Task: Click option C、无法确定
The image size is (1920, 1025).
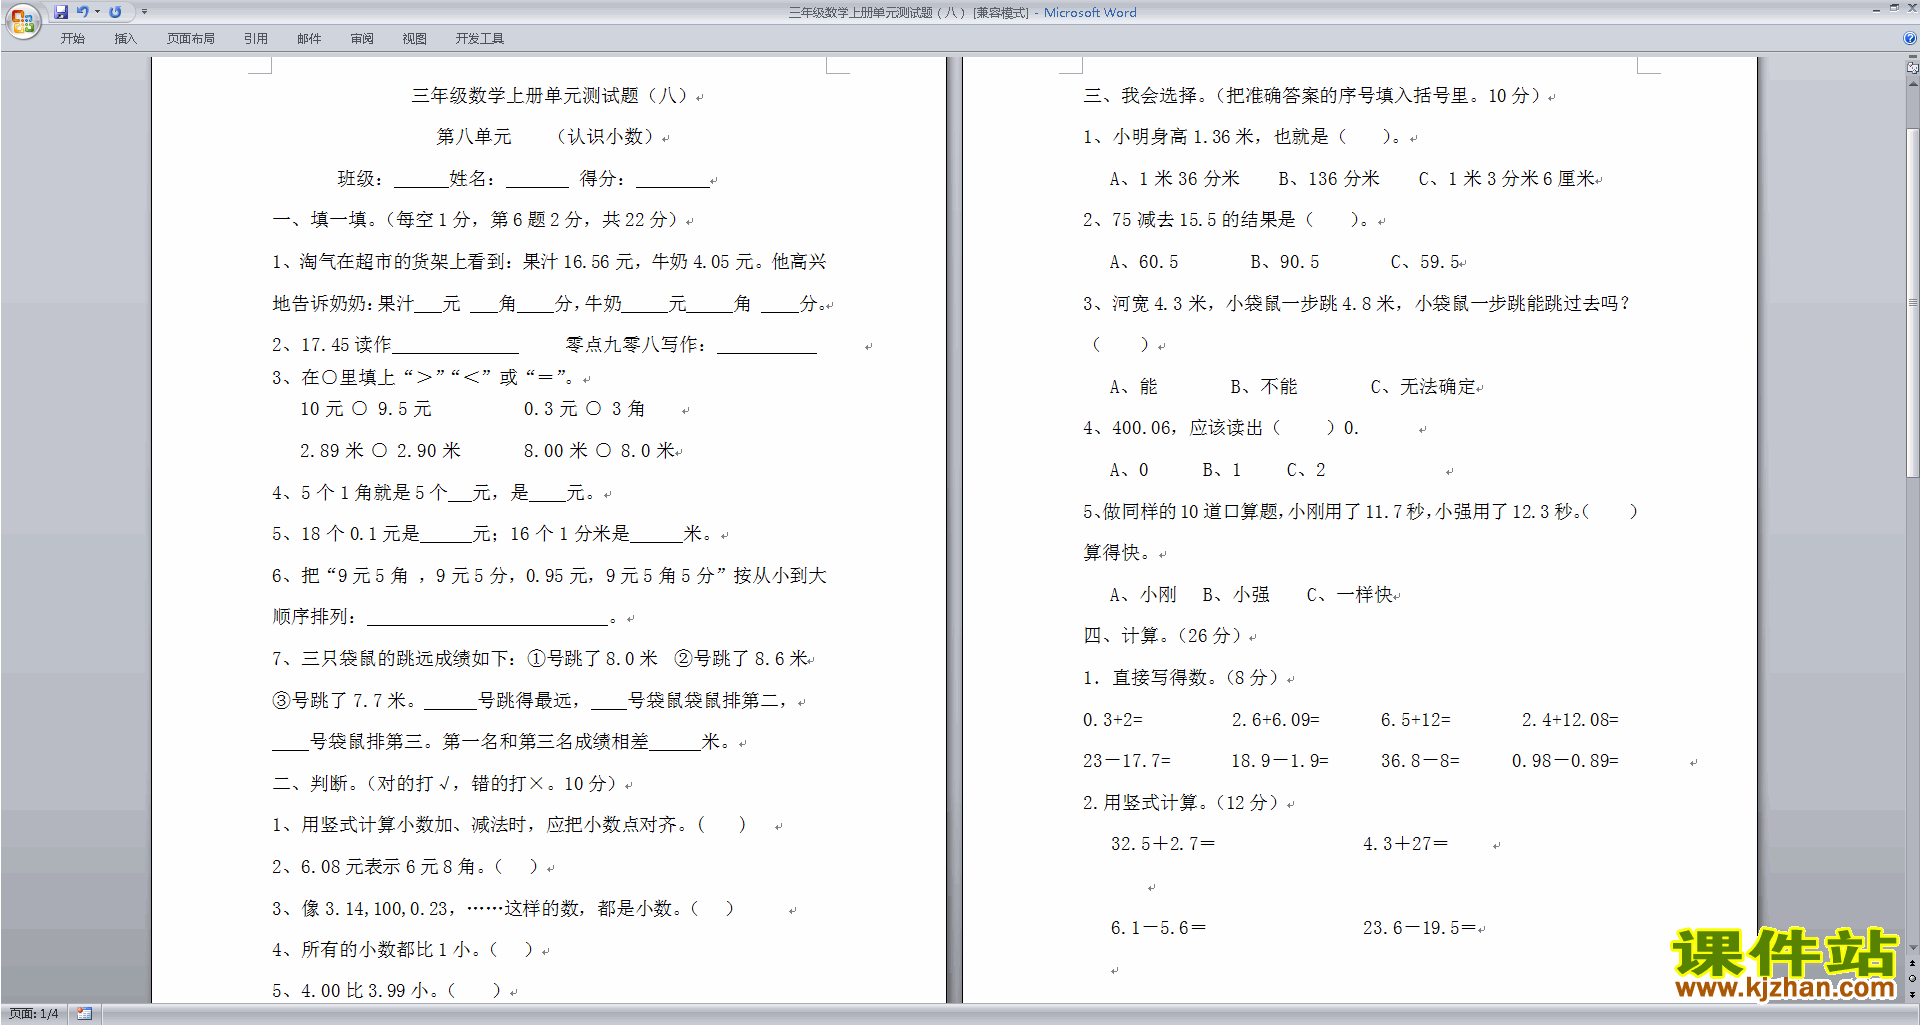Action: pyautogui.click(x=1424, y=387)
